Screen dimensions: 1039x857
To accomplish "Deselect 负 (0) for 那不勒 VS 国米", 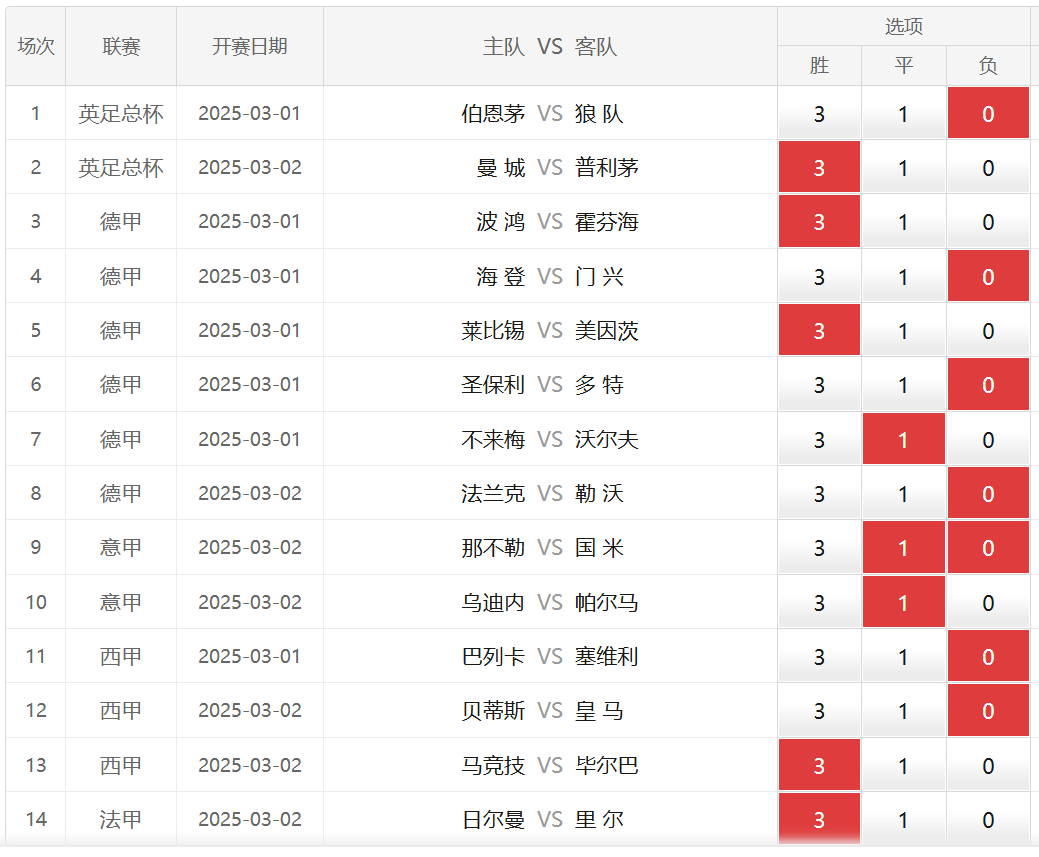I will 988,547.
